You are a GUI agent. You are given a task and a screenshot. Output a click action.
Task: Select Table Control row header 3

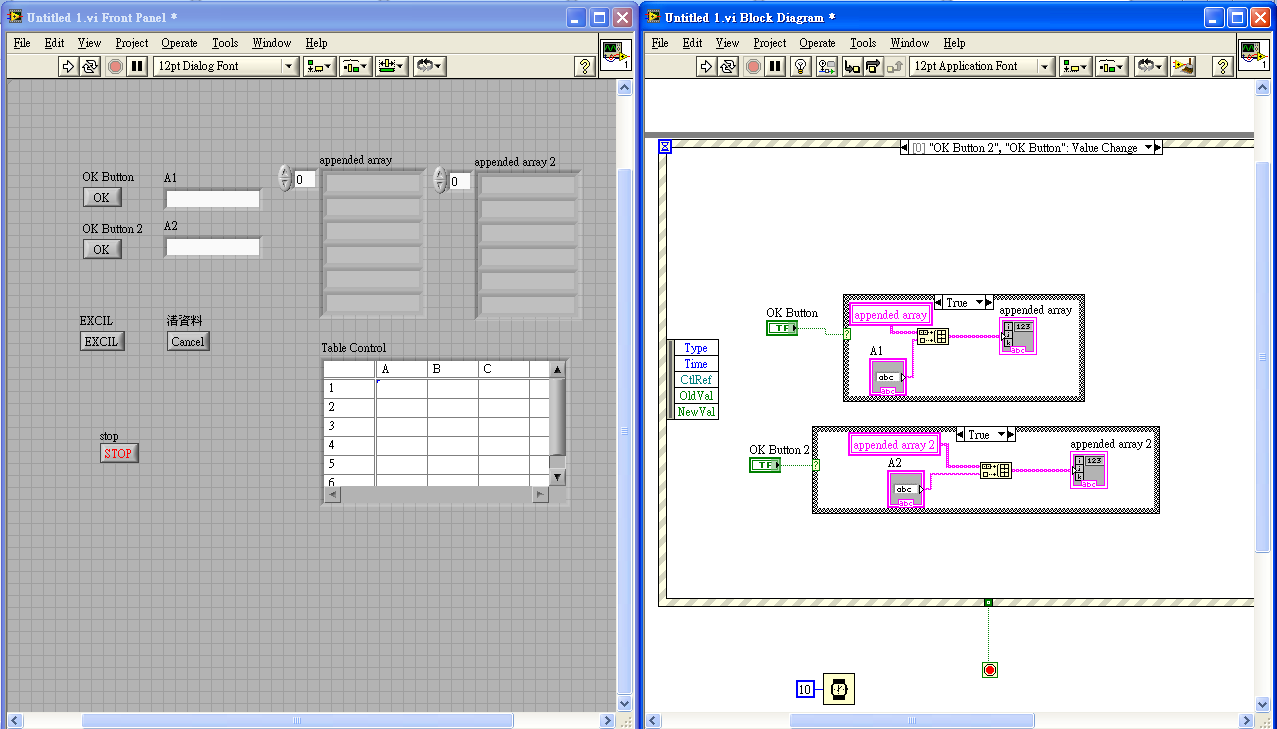[x=349, y=426]
